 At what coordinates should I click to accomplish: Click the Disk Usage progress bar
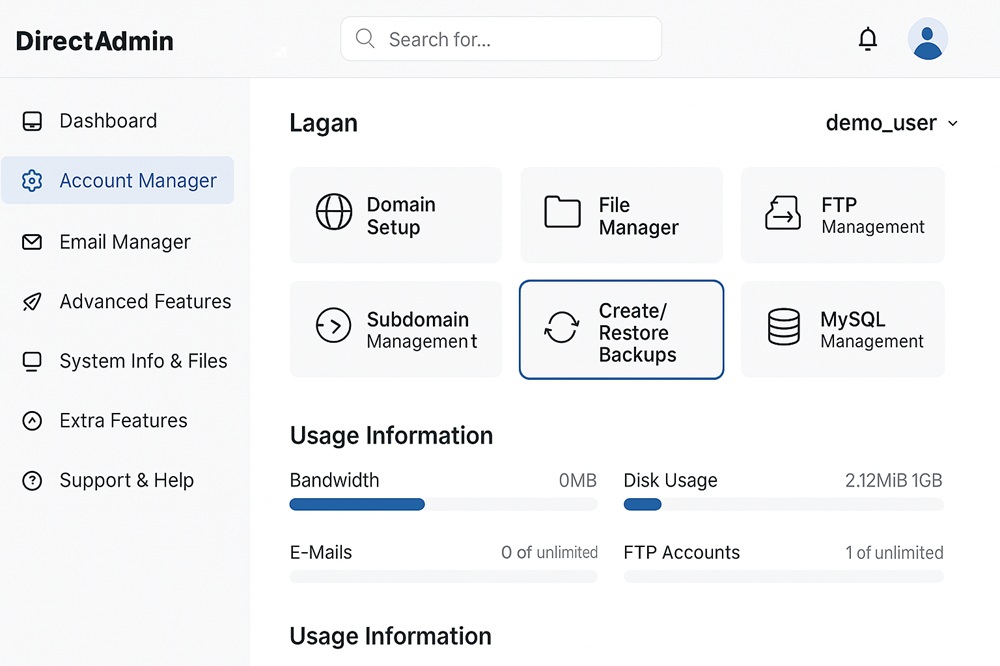[783, 505]
